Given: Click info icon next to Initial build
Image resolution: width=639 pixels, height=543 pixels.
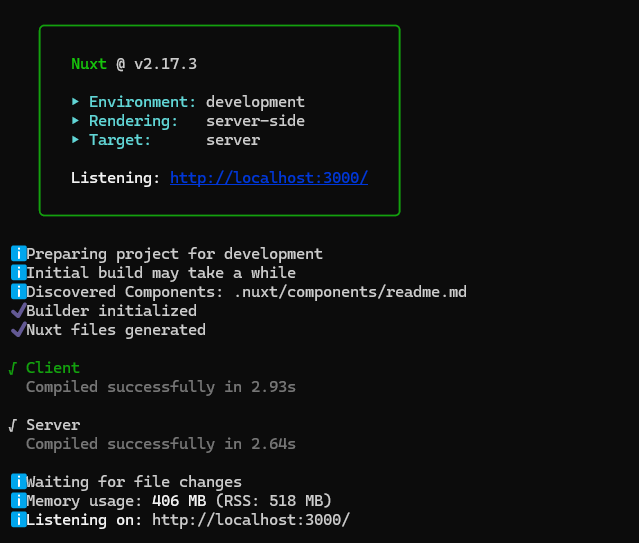Looking at the screenshot, I should click(x=17, y=273).
